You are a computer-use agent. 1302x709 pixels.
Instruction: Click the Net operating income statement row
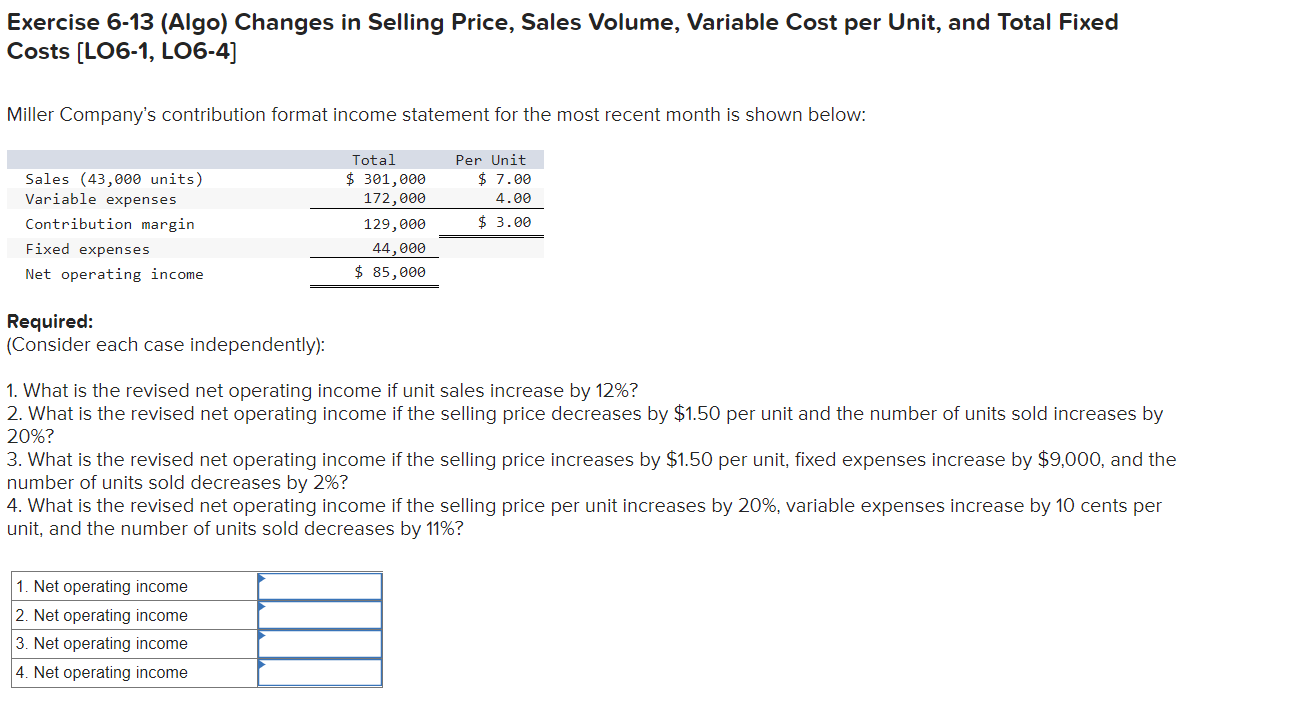tap(115, 273)
